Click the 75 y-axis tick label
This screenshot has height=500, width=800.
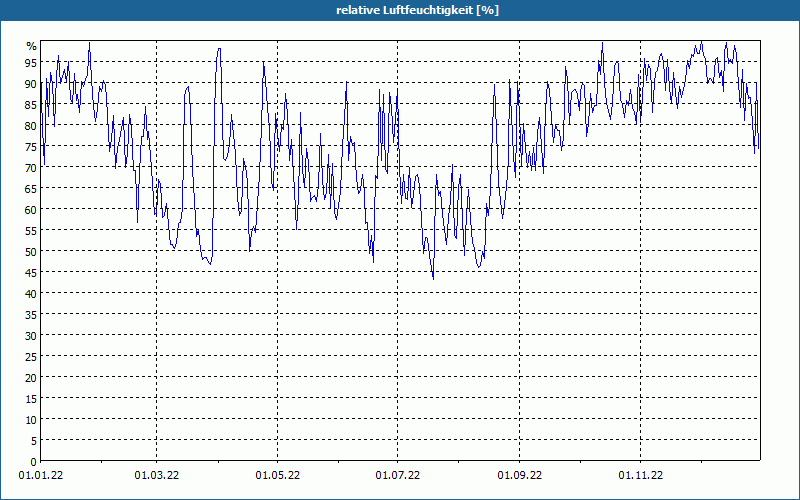pos(31,147)
